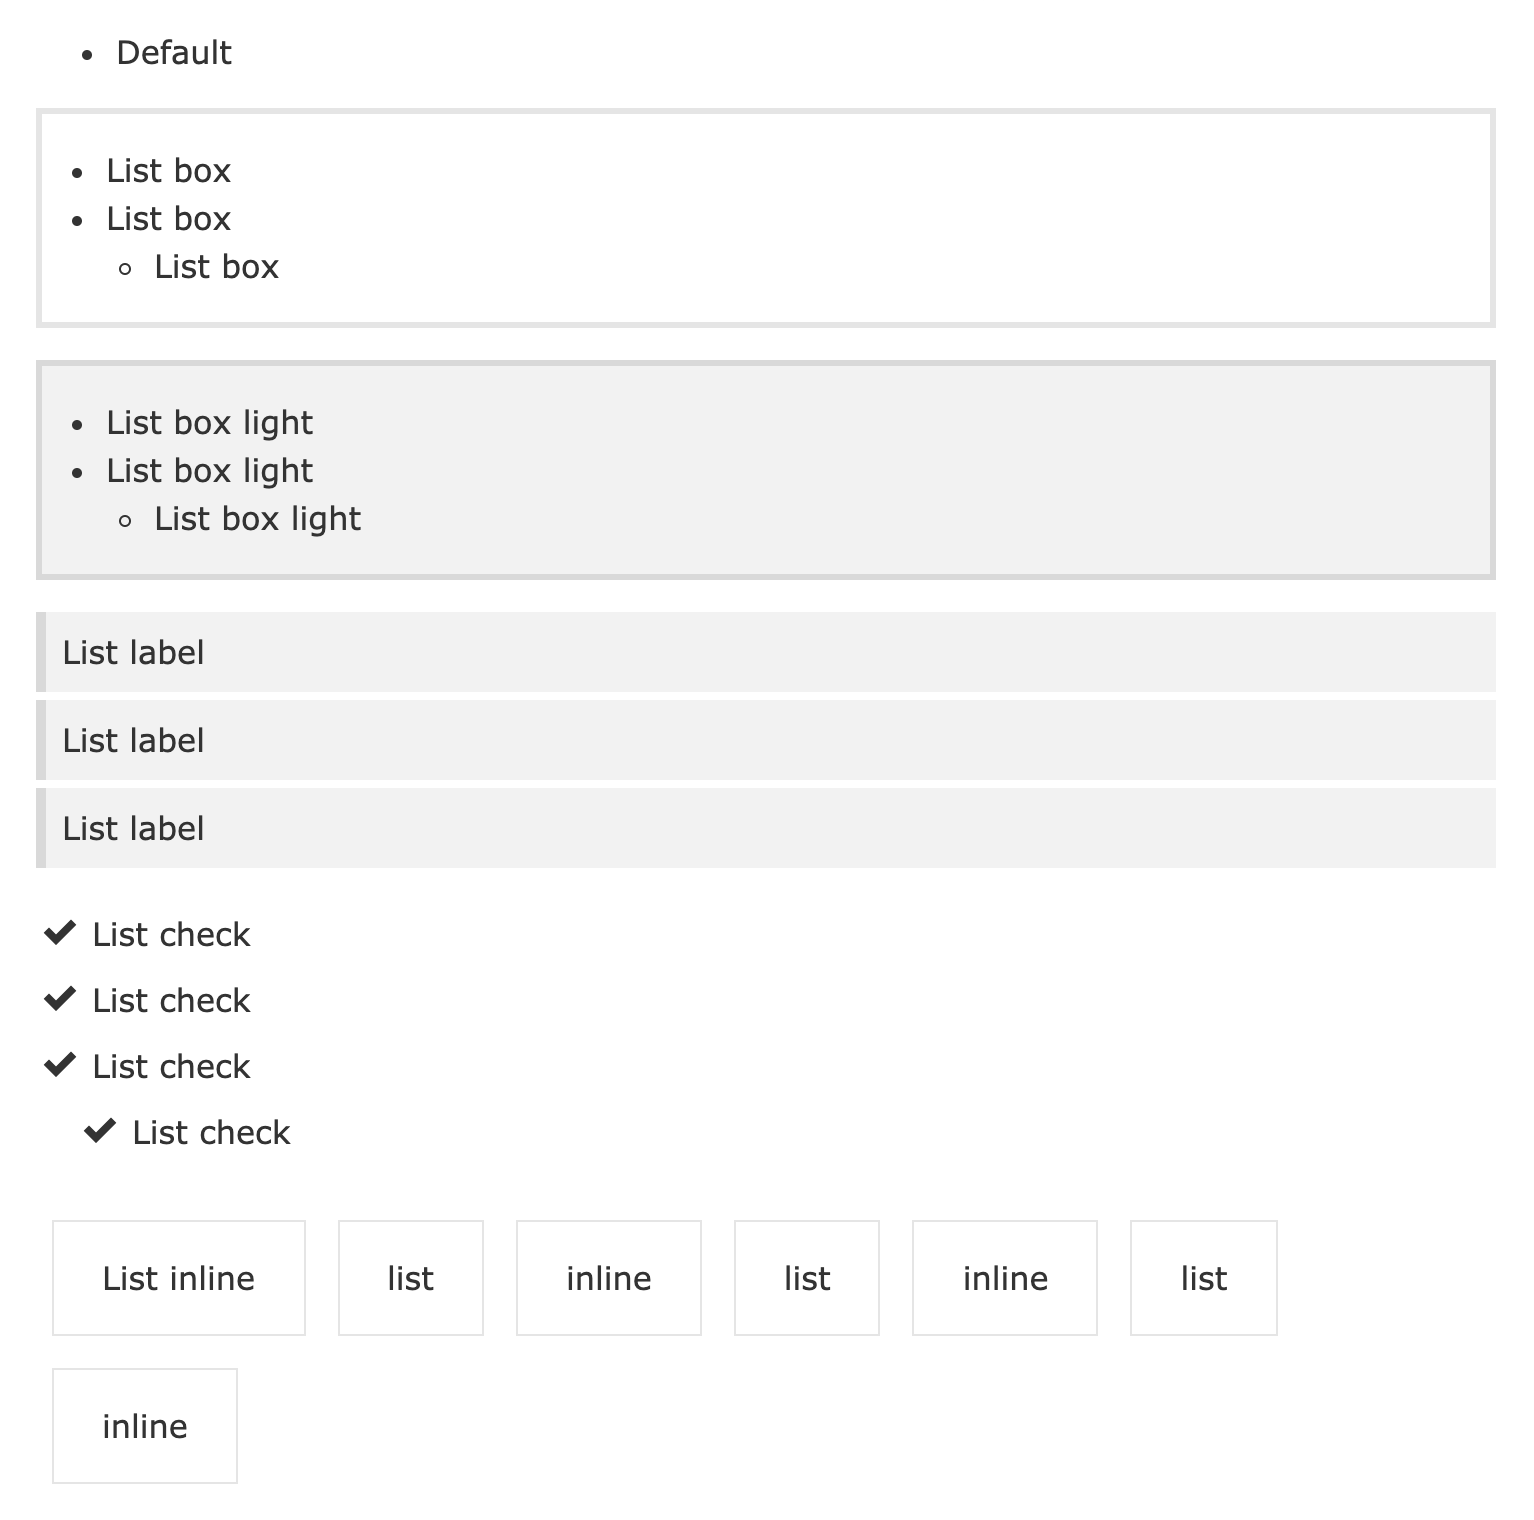Click the first 'list' inline box
The width and height of the screenshot is (1534, 1520).
pos(411,1278)
